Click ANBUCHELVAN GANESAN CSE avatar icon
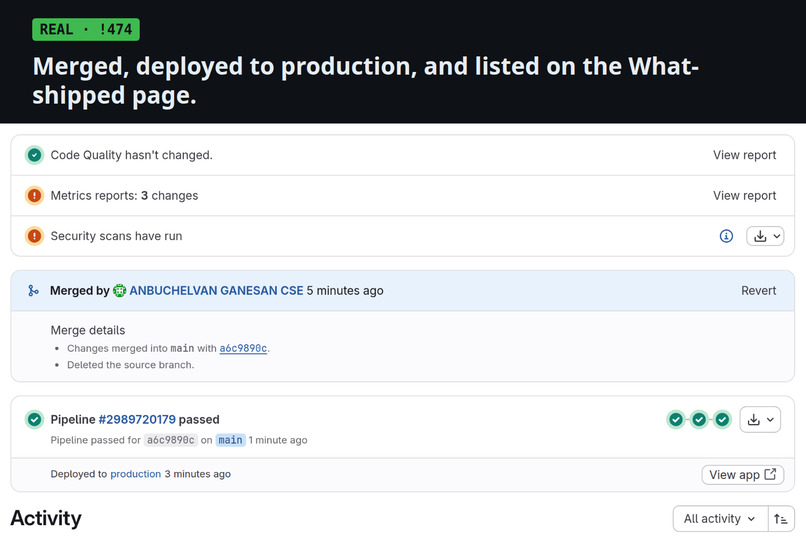 coord(119,291)
